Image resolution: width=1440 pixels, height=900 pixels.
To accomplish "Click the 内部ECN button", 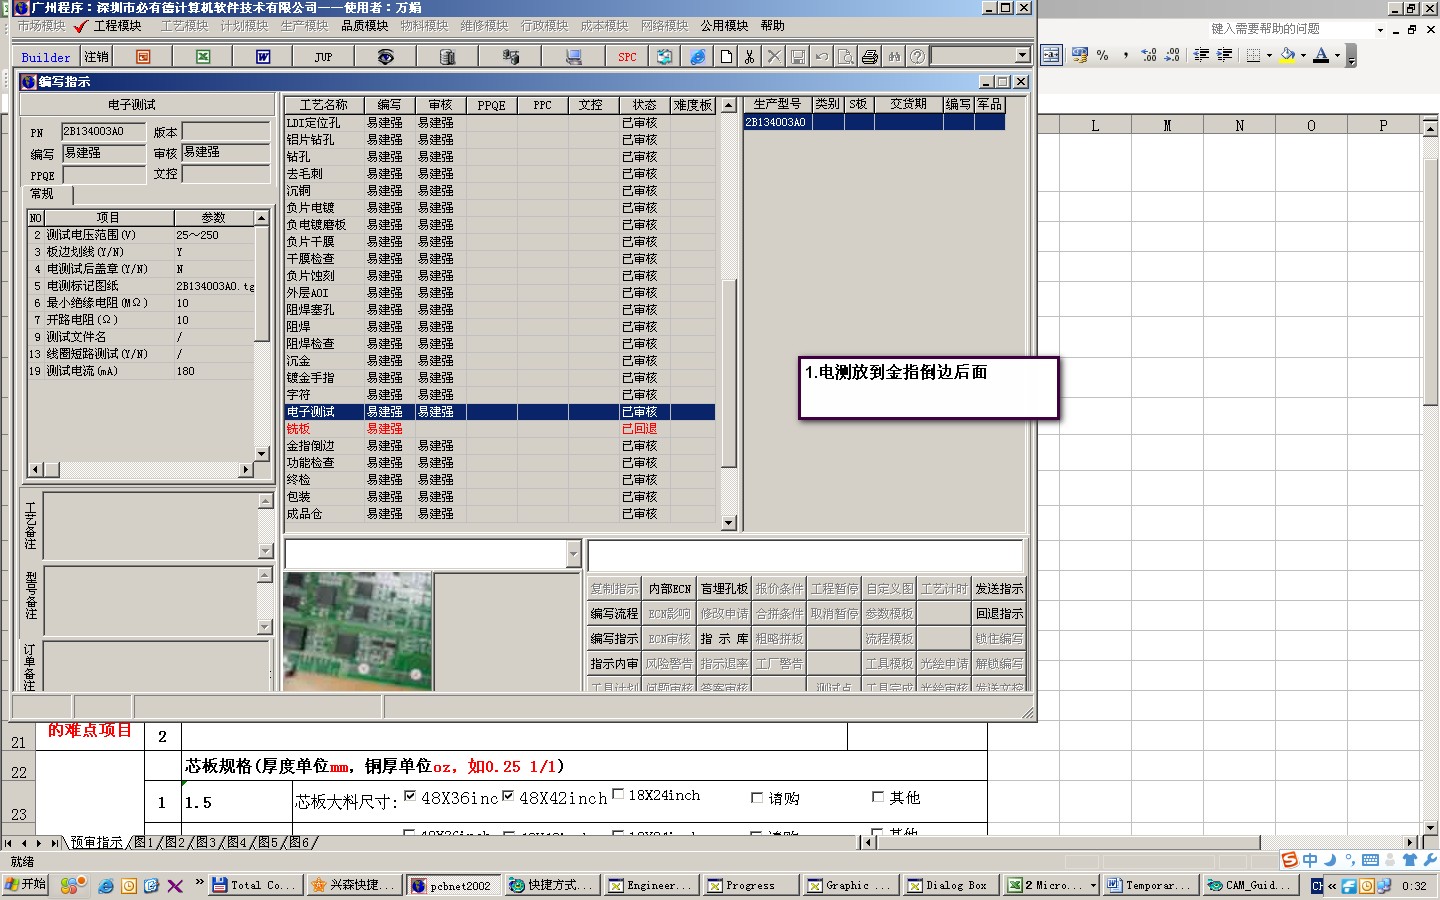I will click(x=669, y=589).
